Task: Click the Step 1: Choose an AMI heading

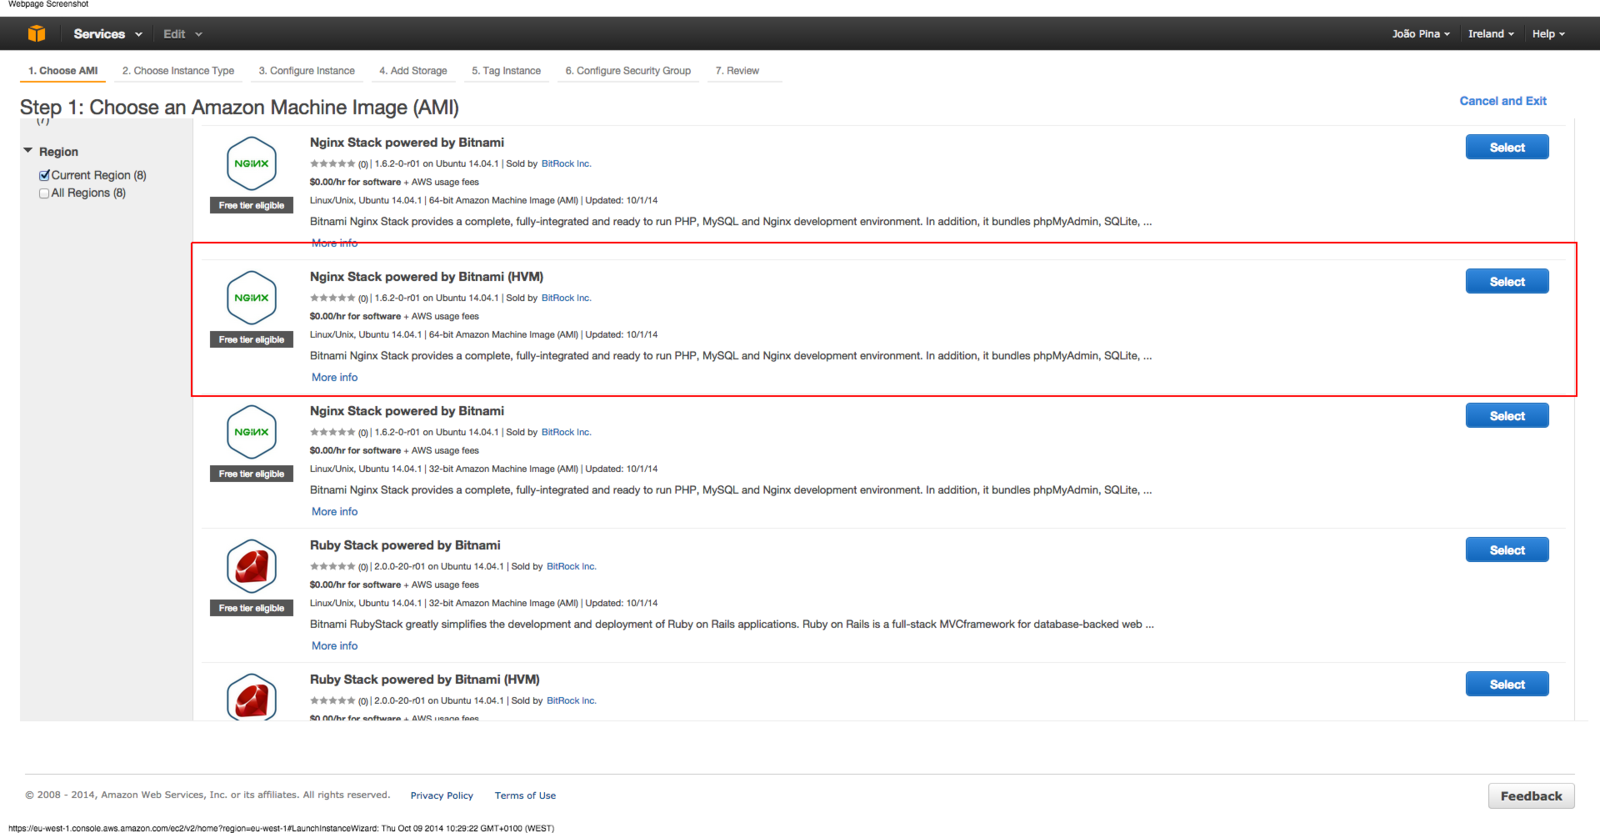Action: tap(239, 107)
